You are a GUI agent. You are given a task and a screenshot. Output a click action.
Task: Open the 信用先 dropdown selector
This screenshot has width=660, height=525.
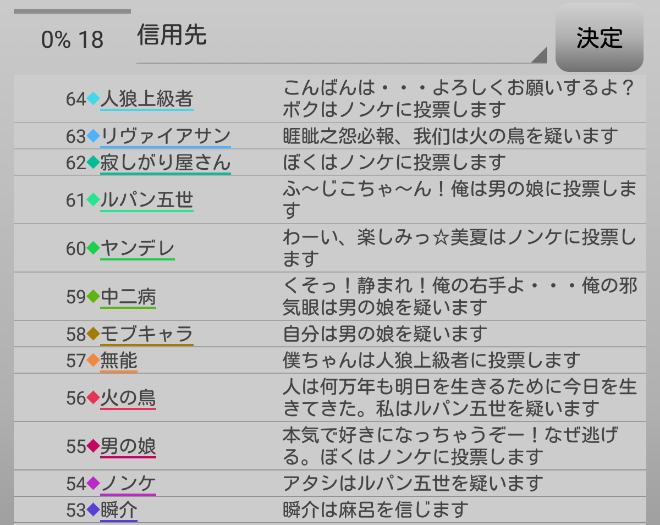340,37
